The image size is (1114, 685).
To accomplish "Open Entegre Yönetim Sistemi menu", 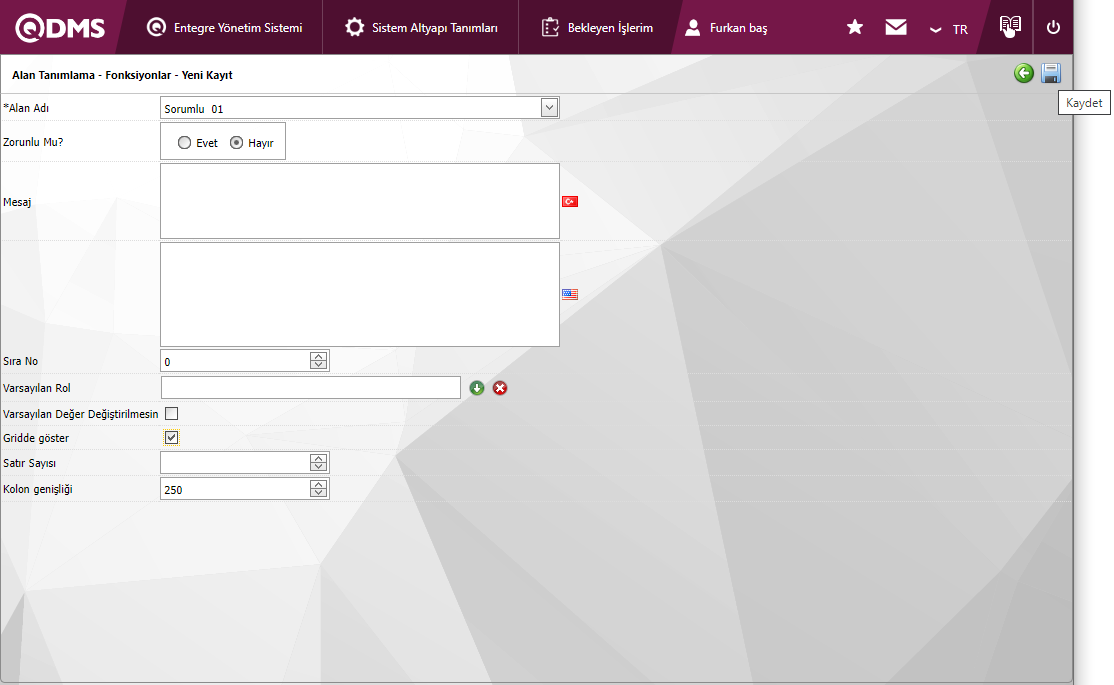I will click(224, 28).
